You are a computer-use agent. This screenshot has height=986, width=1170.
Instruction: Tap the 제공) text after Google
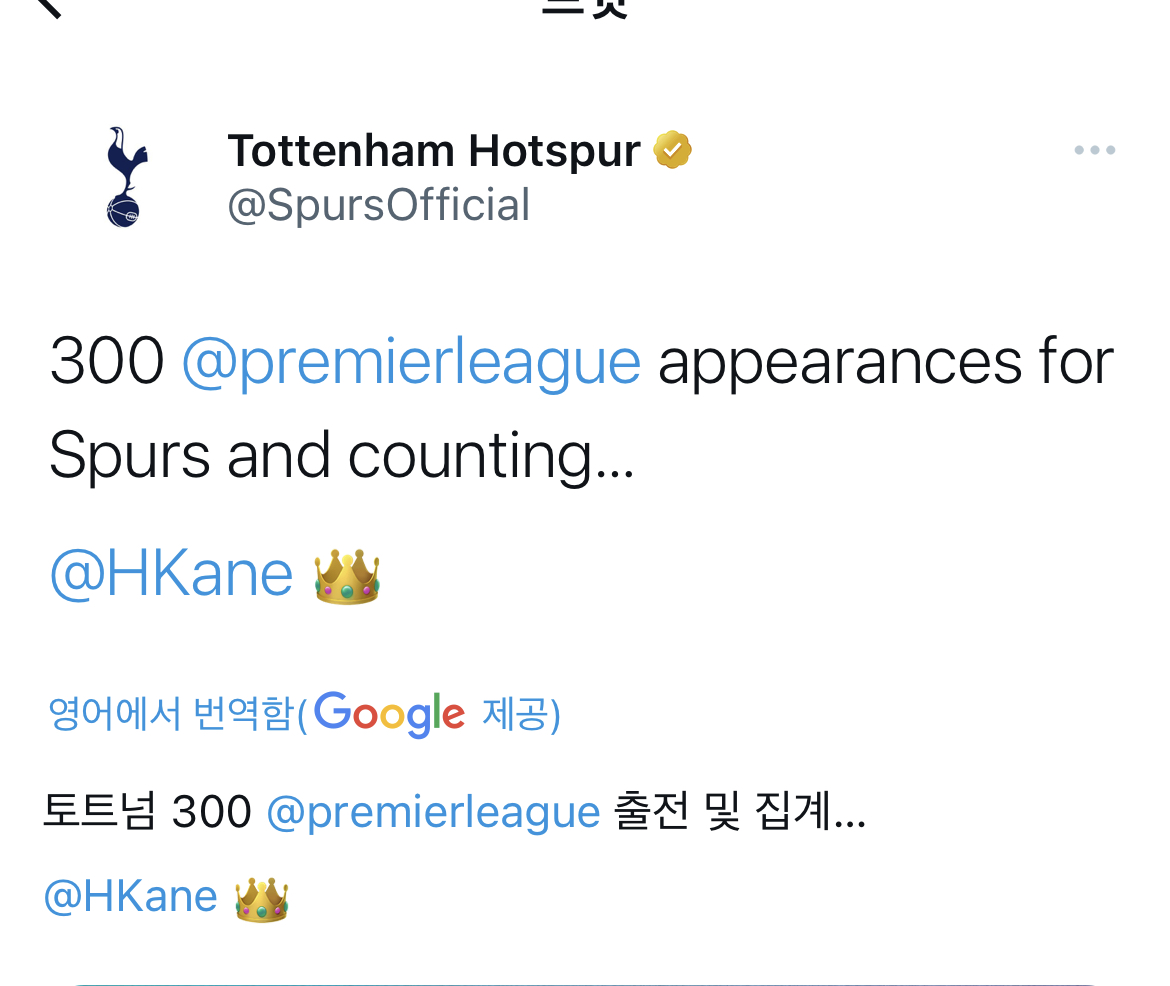click(521, 714)
